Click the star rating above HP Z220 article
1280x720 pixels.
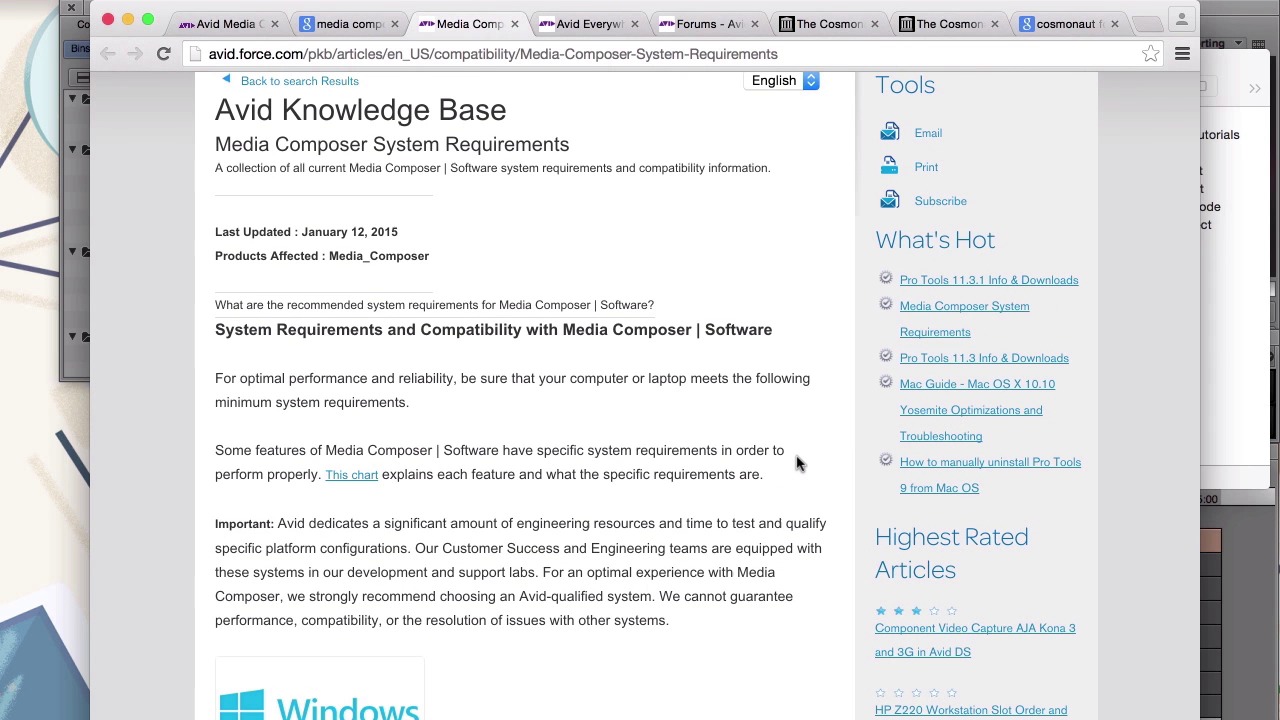(916, 692)
